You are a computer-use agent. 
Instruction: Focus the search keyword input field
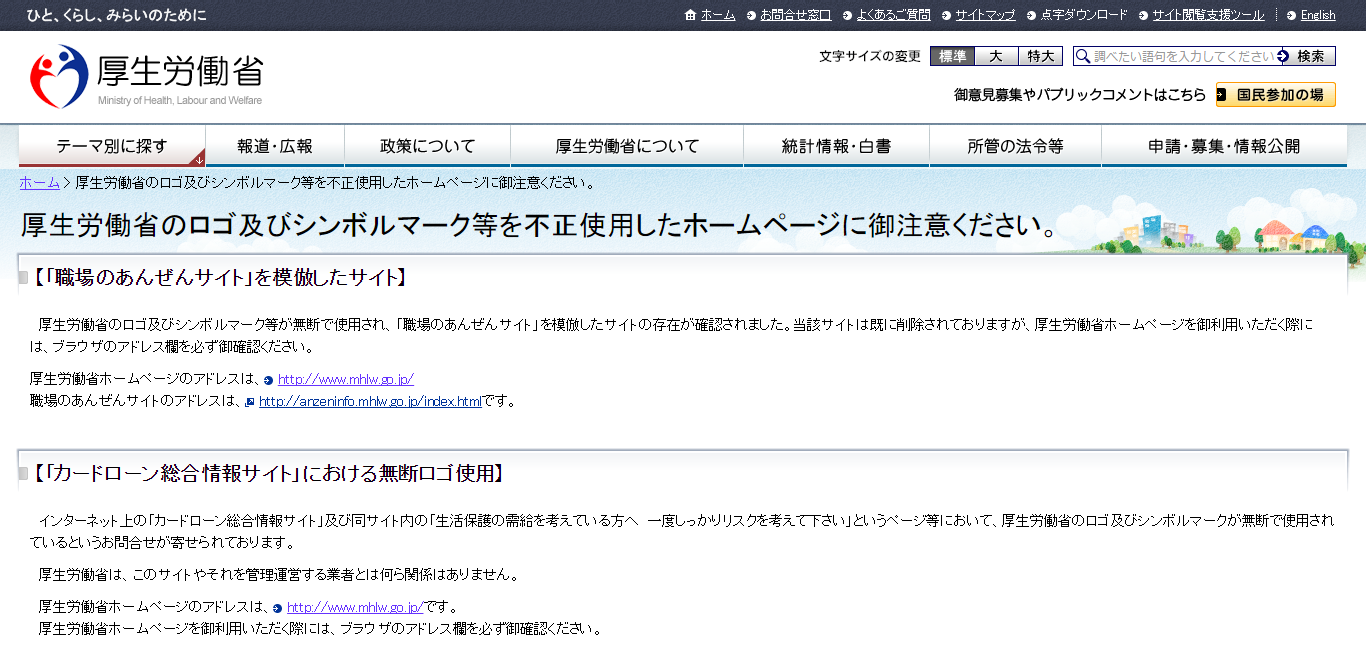point(1176,56)
